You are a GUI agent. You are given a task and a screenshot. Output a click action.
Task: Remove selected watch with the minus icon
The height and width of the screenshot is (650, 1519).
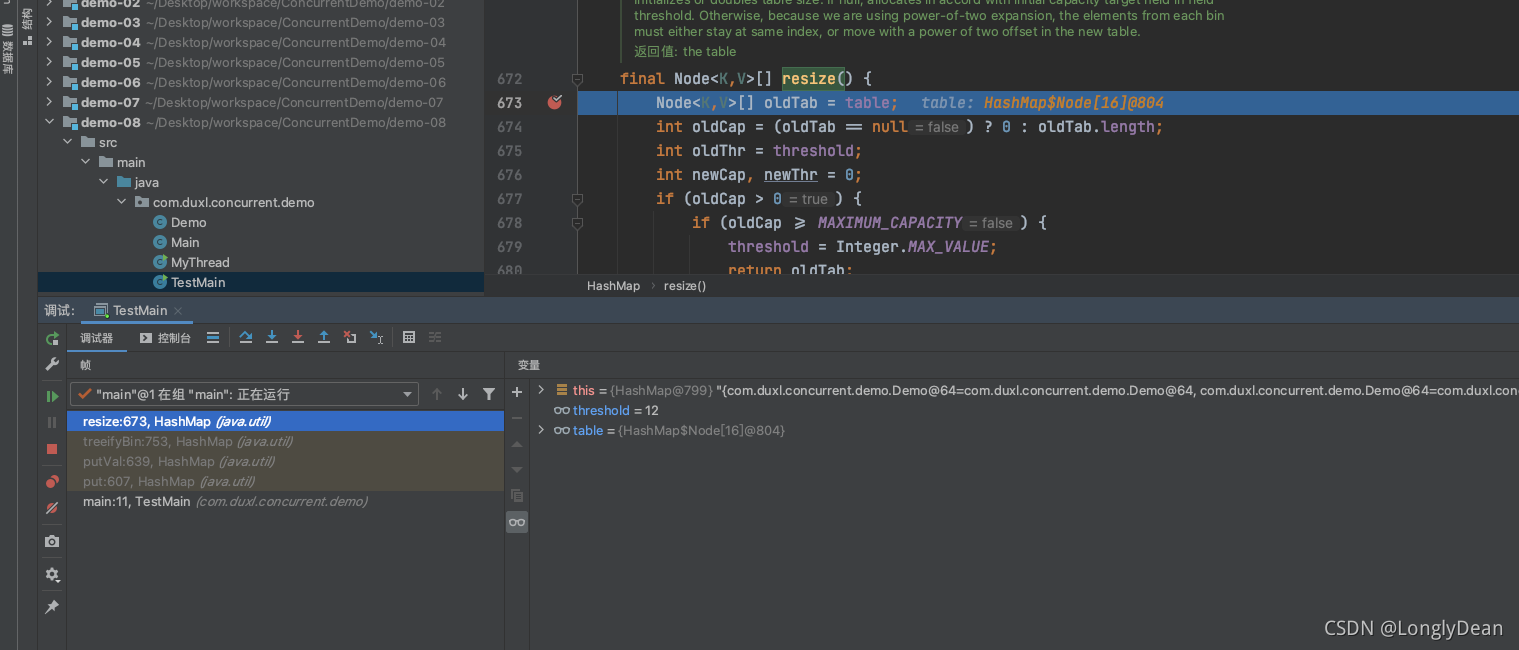click(x=517, y=418)
